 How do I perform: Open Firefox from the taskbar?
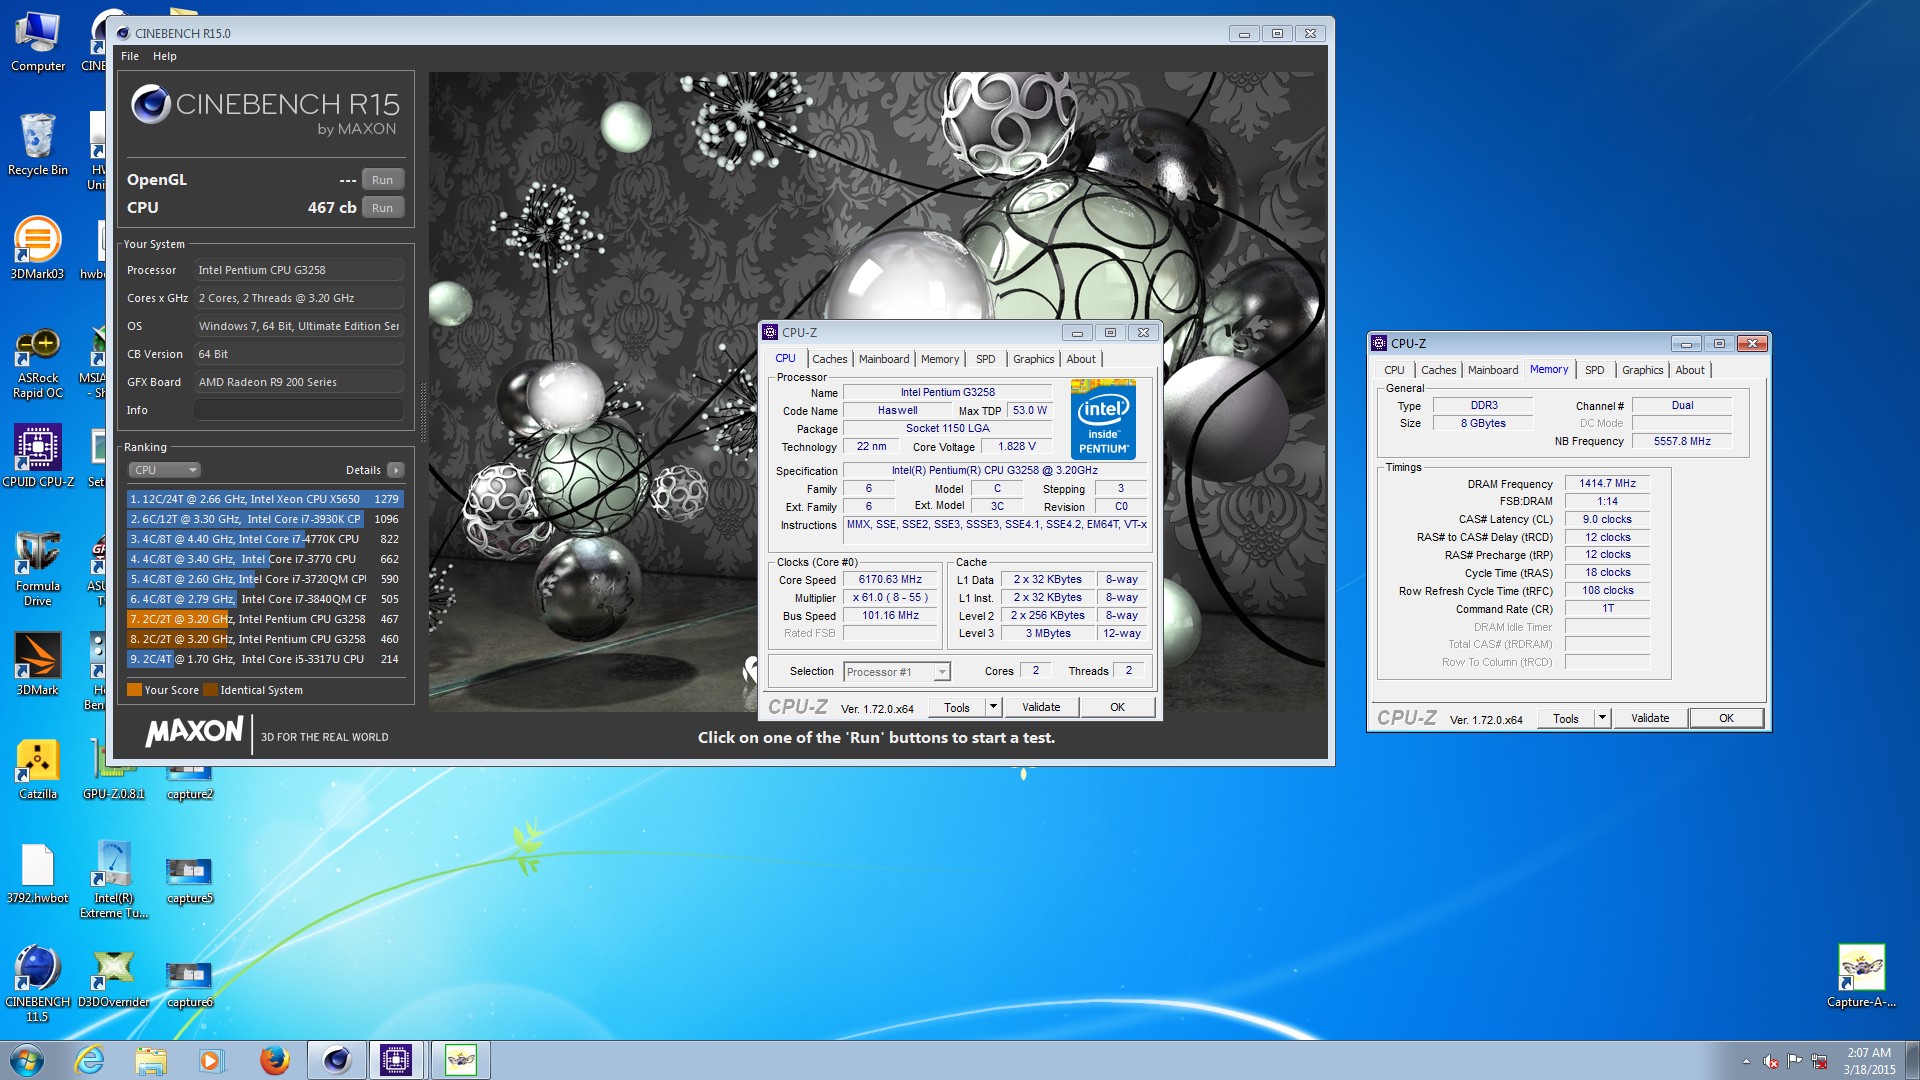click(x=274, y=1060)
